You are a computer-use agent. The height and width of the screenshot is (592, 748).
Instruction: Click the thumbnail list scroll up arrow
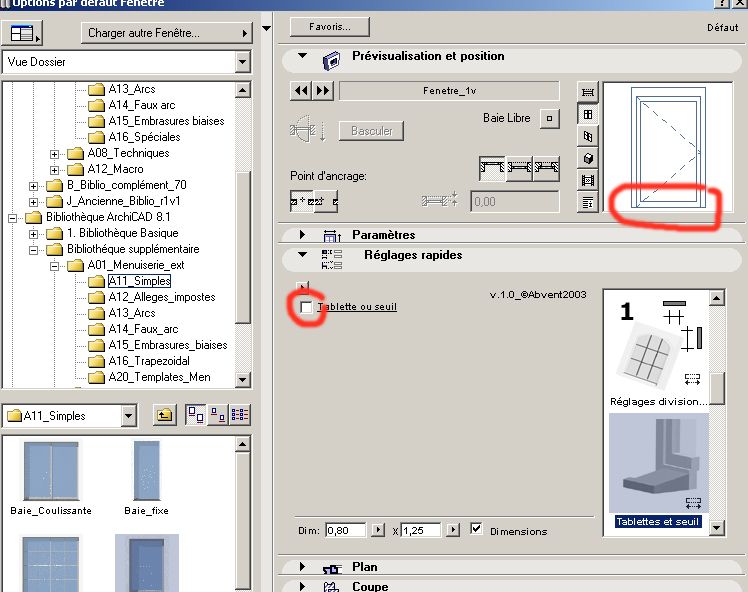[243, 445]
